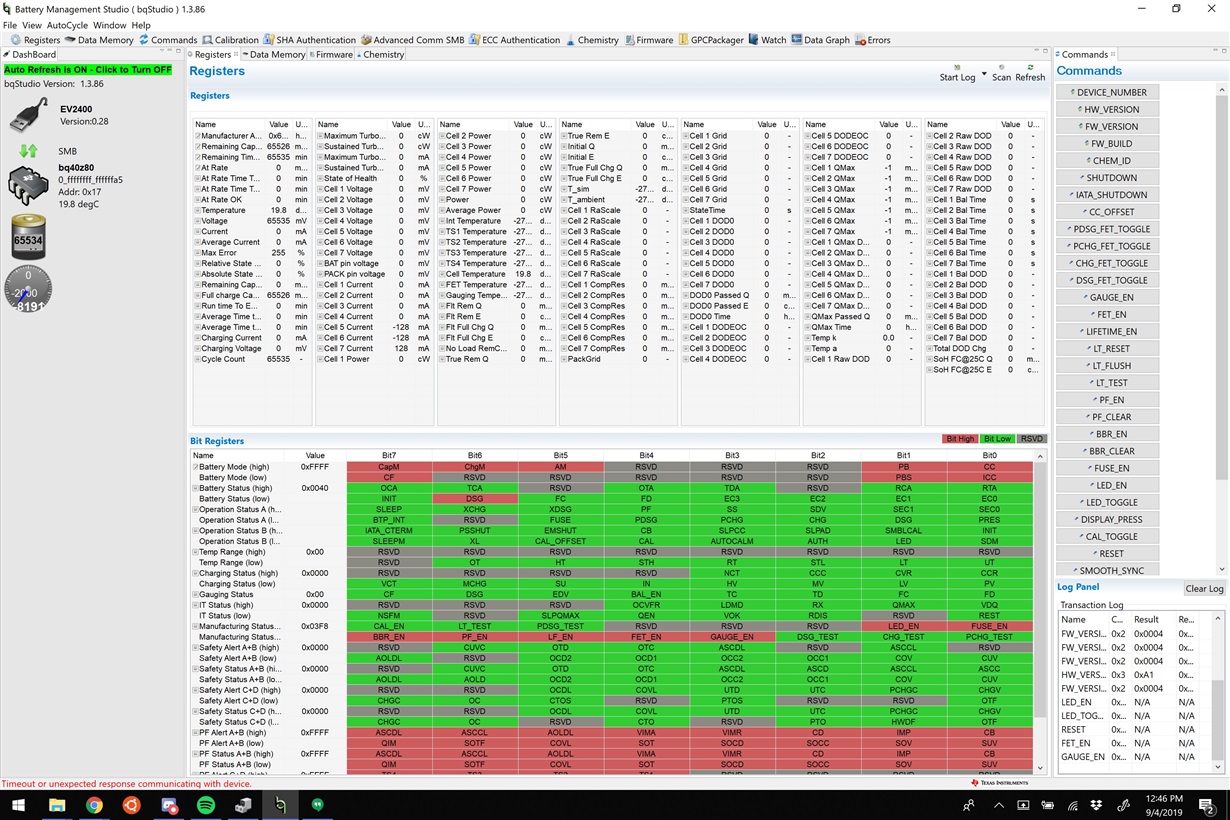Screen dimensions: 1230x820
Task: Open Advanced Comm SMB tool
Action: 413,40
